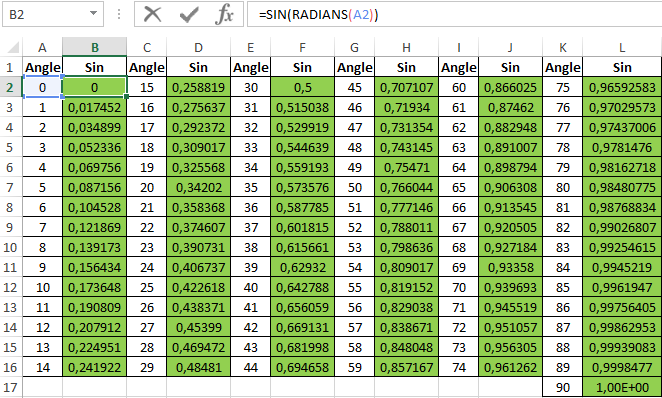Select row 1 header
The image size is (662, 398).
tap(11, 67)
